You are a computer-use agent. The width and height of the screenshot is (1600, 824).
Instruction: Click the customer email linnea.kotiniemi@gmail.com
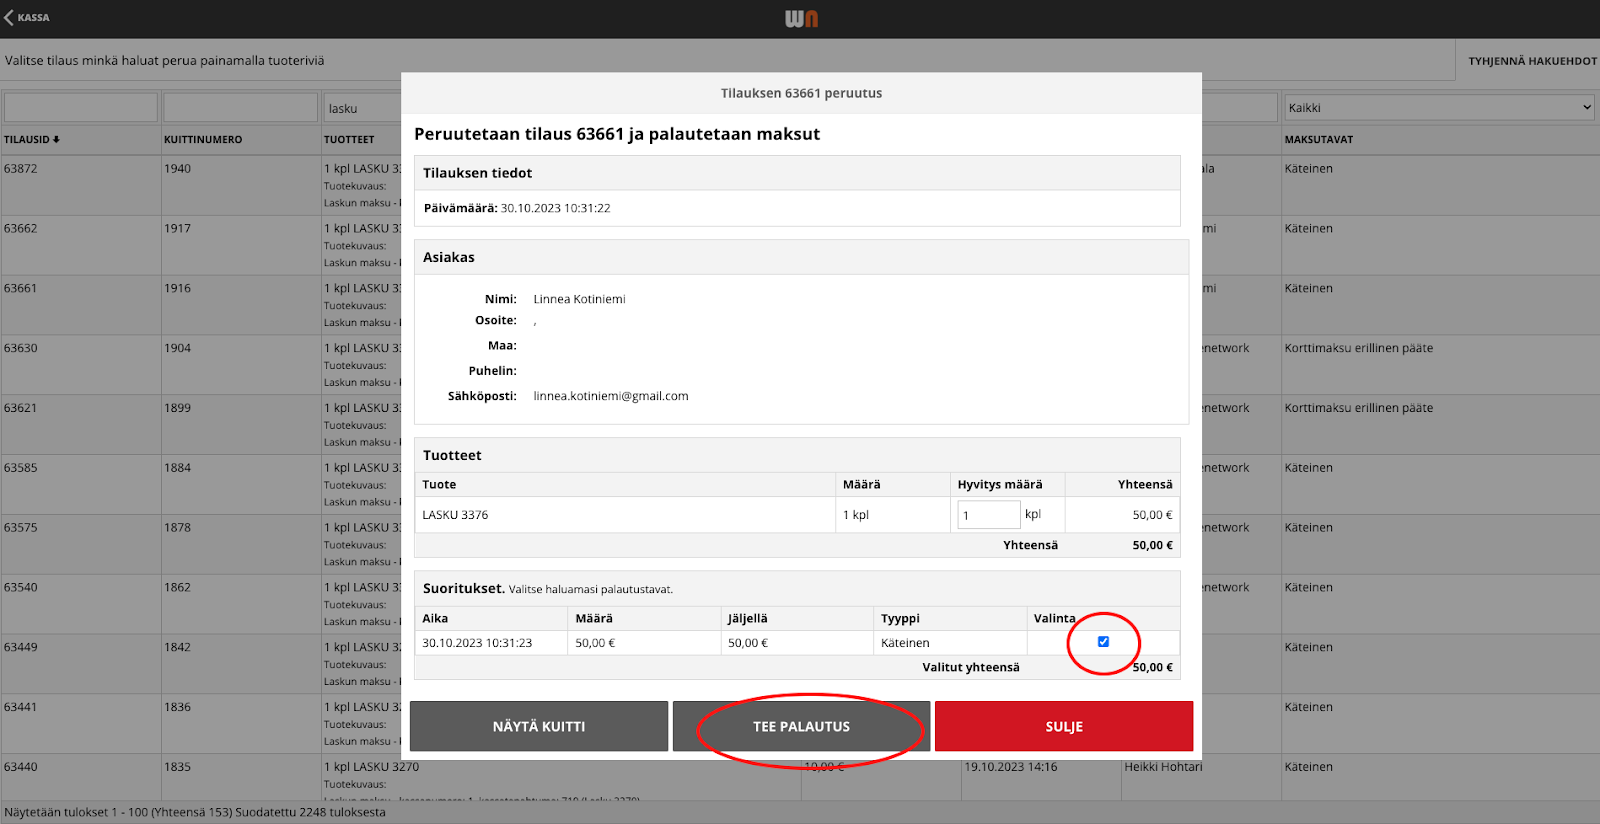coord(611,397)
